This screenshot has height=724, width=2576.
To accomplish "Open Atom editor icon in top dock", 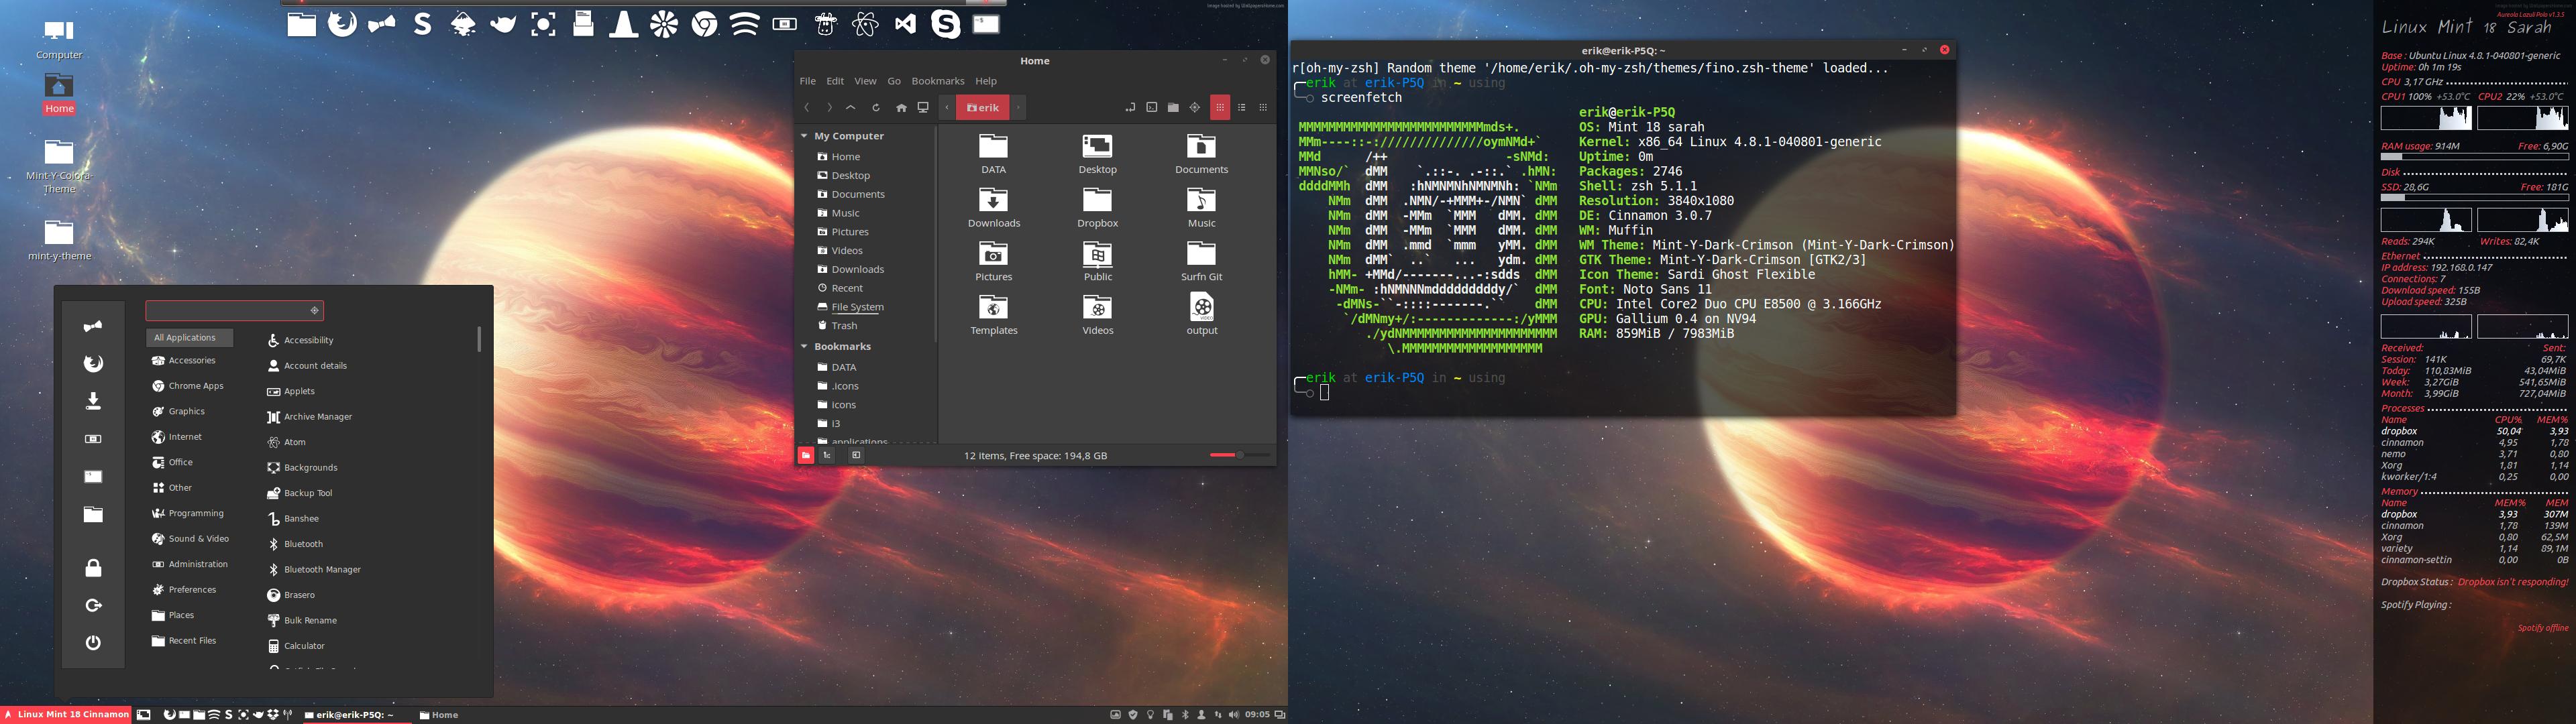I will (x=866, y=24).
